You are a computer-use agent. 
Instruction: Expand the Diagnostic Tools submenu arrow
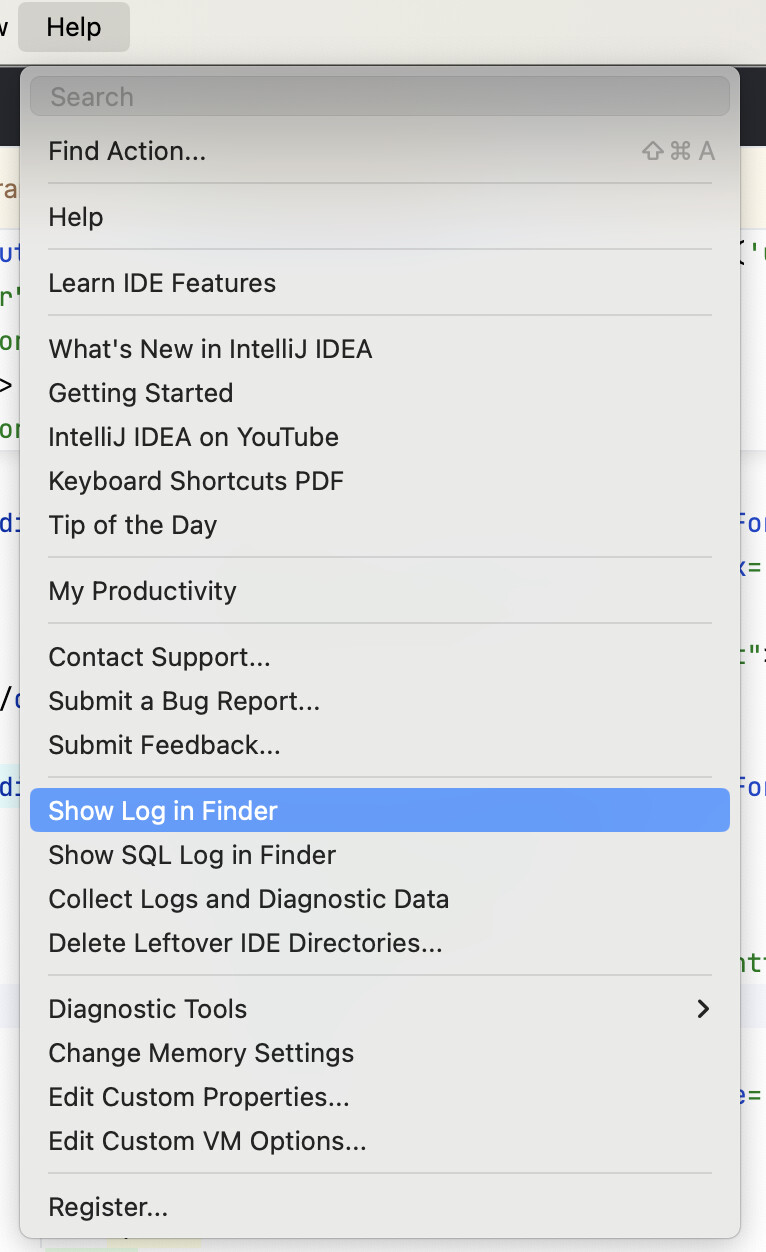pos(703,1009)
